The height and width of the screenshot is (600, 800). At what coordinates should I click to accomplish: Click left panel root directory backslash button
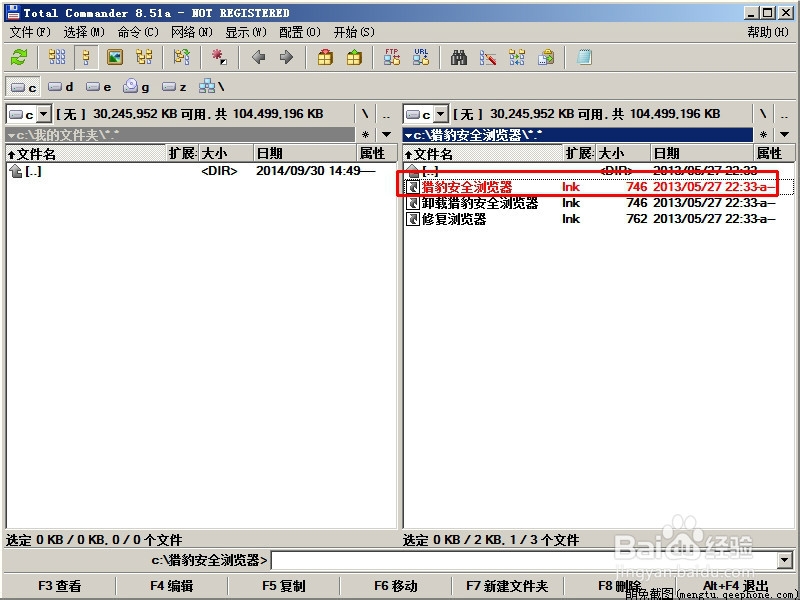(365, 114)
